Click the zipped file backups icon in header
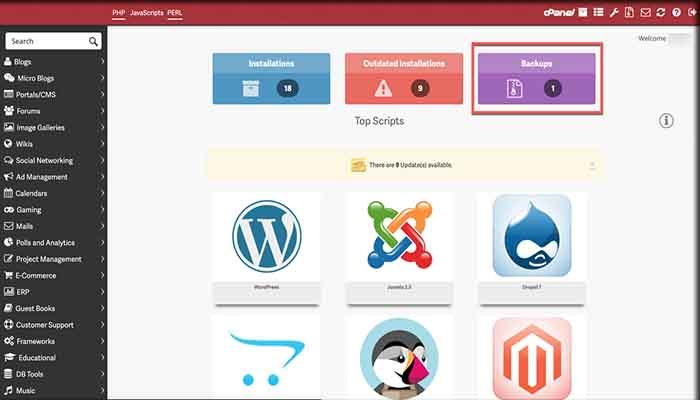Image resolution: width=700 pixels, height=400 pixels. [x=629, y=12]
